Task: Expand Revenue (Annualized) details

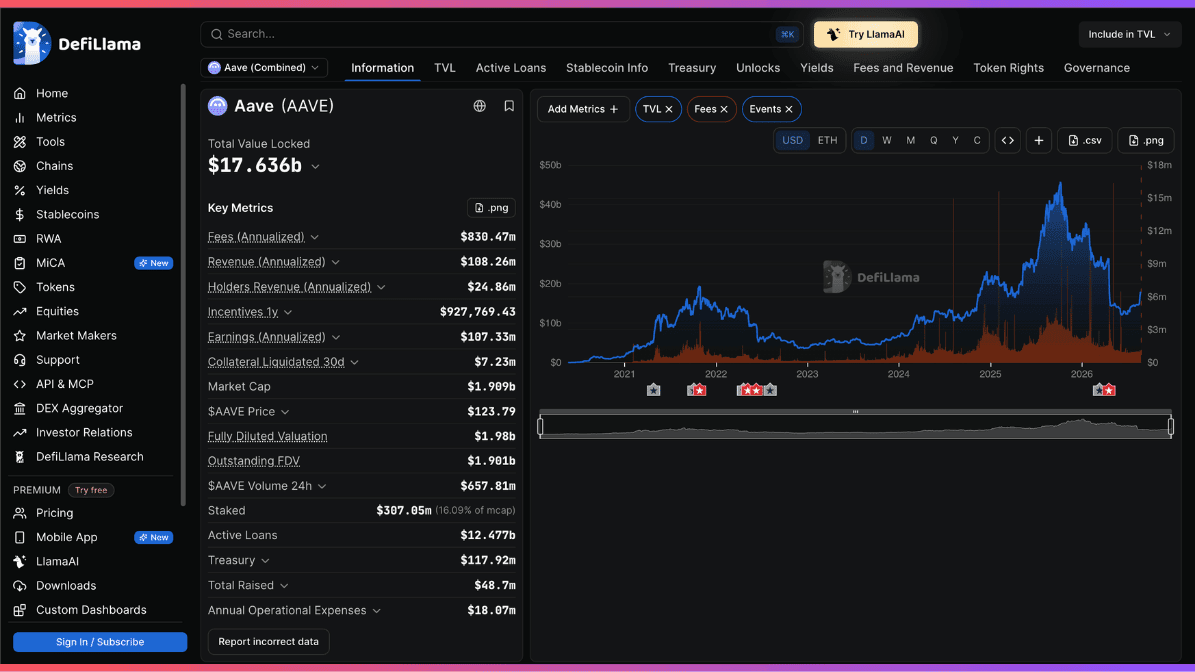Action: pos(335,262)
